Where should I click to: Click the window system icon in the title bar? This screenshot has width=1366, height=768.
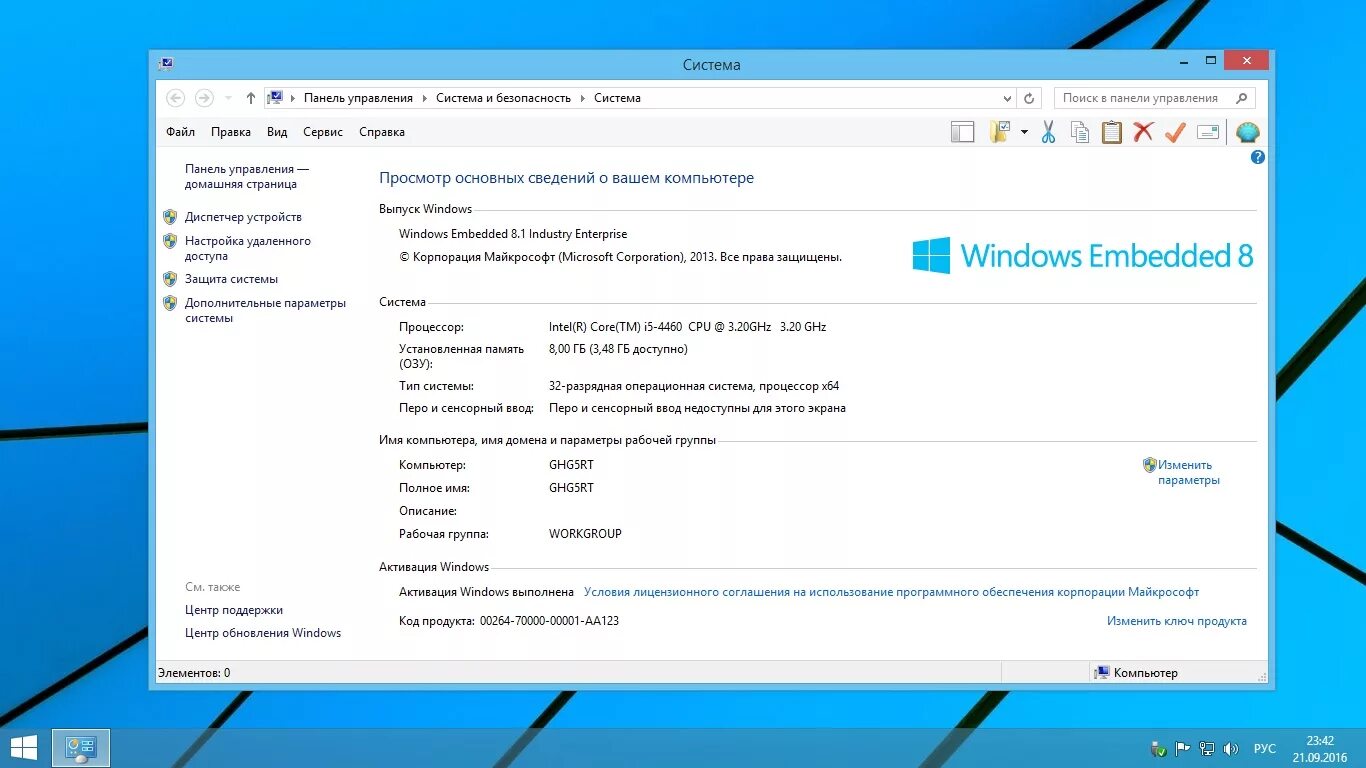click(165, 64)
